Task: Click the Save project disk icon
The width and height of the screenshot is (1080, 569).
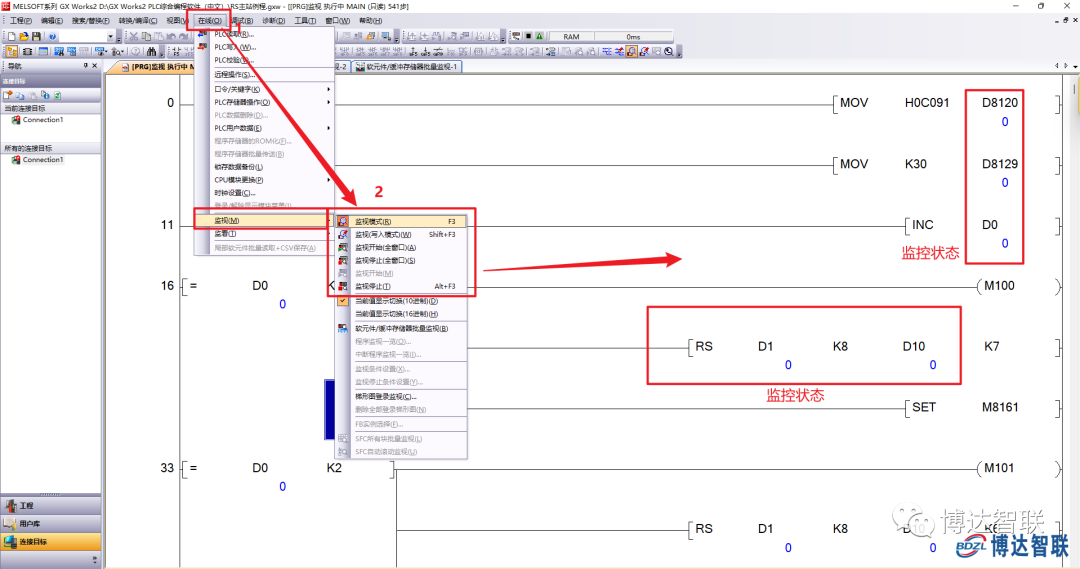Action: 36,36
